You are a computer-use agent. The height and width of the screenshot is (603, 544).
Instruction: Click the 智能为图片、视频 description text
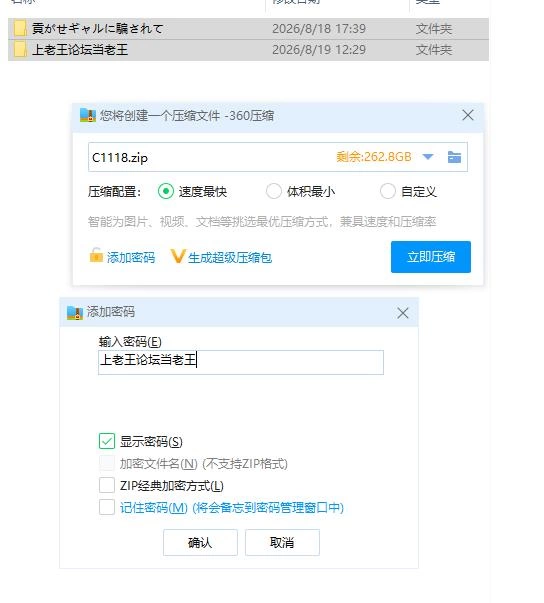point(262,222)
